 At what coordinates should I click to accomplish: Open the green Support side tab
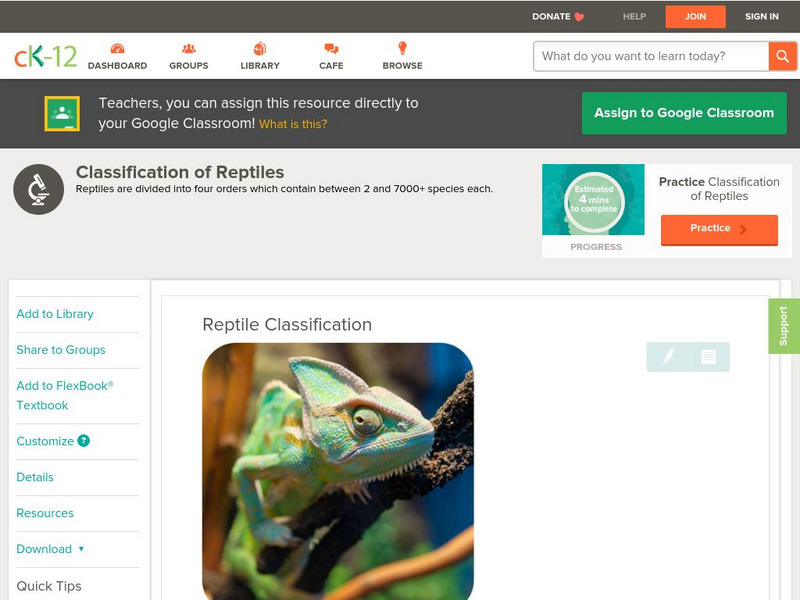(784, 326)
